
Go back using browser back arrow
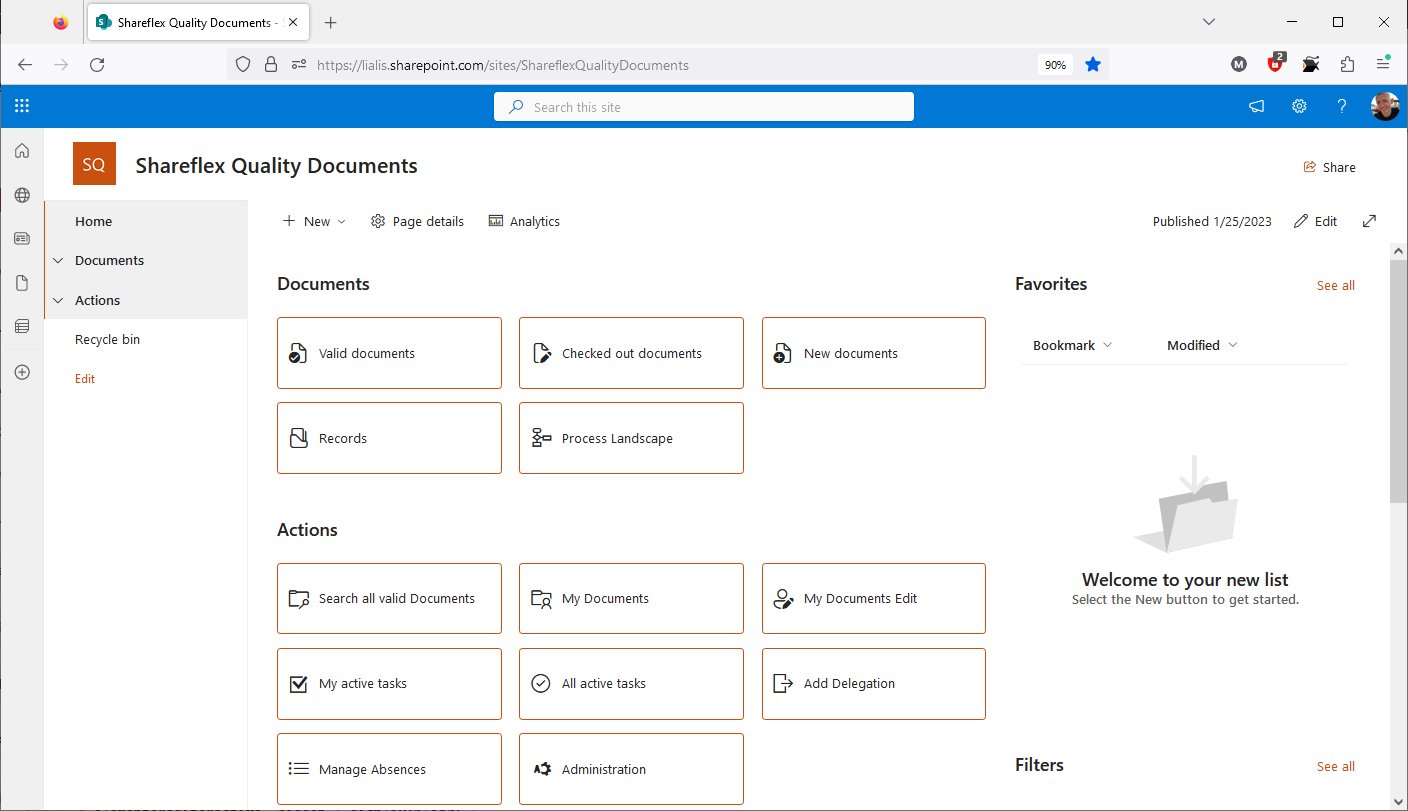(x=25, y=65)
